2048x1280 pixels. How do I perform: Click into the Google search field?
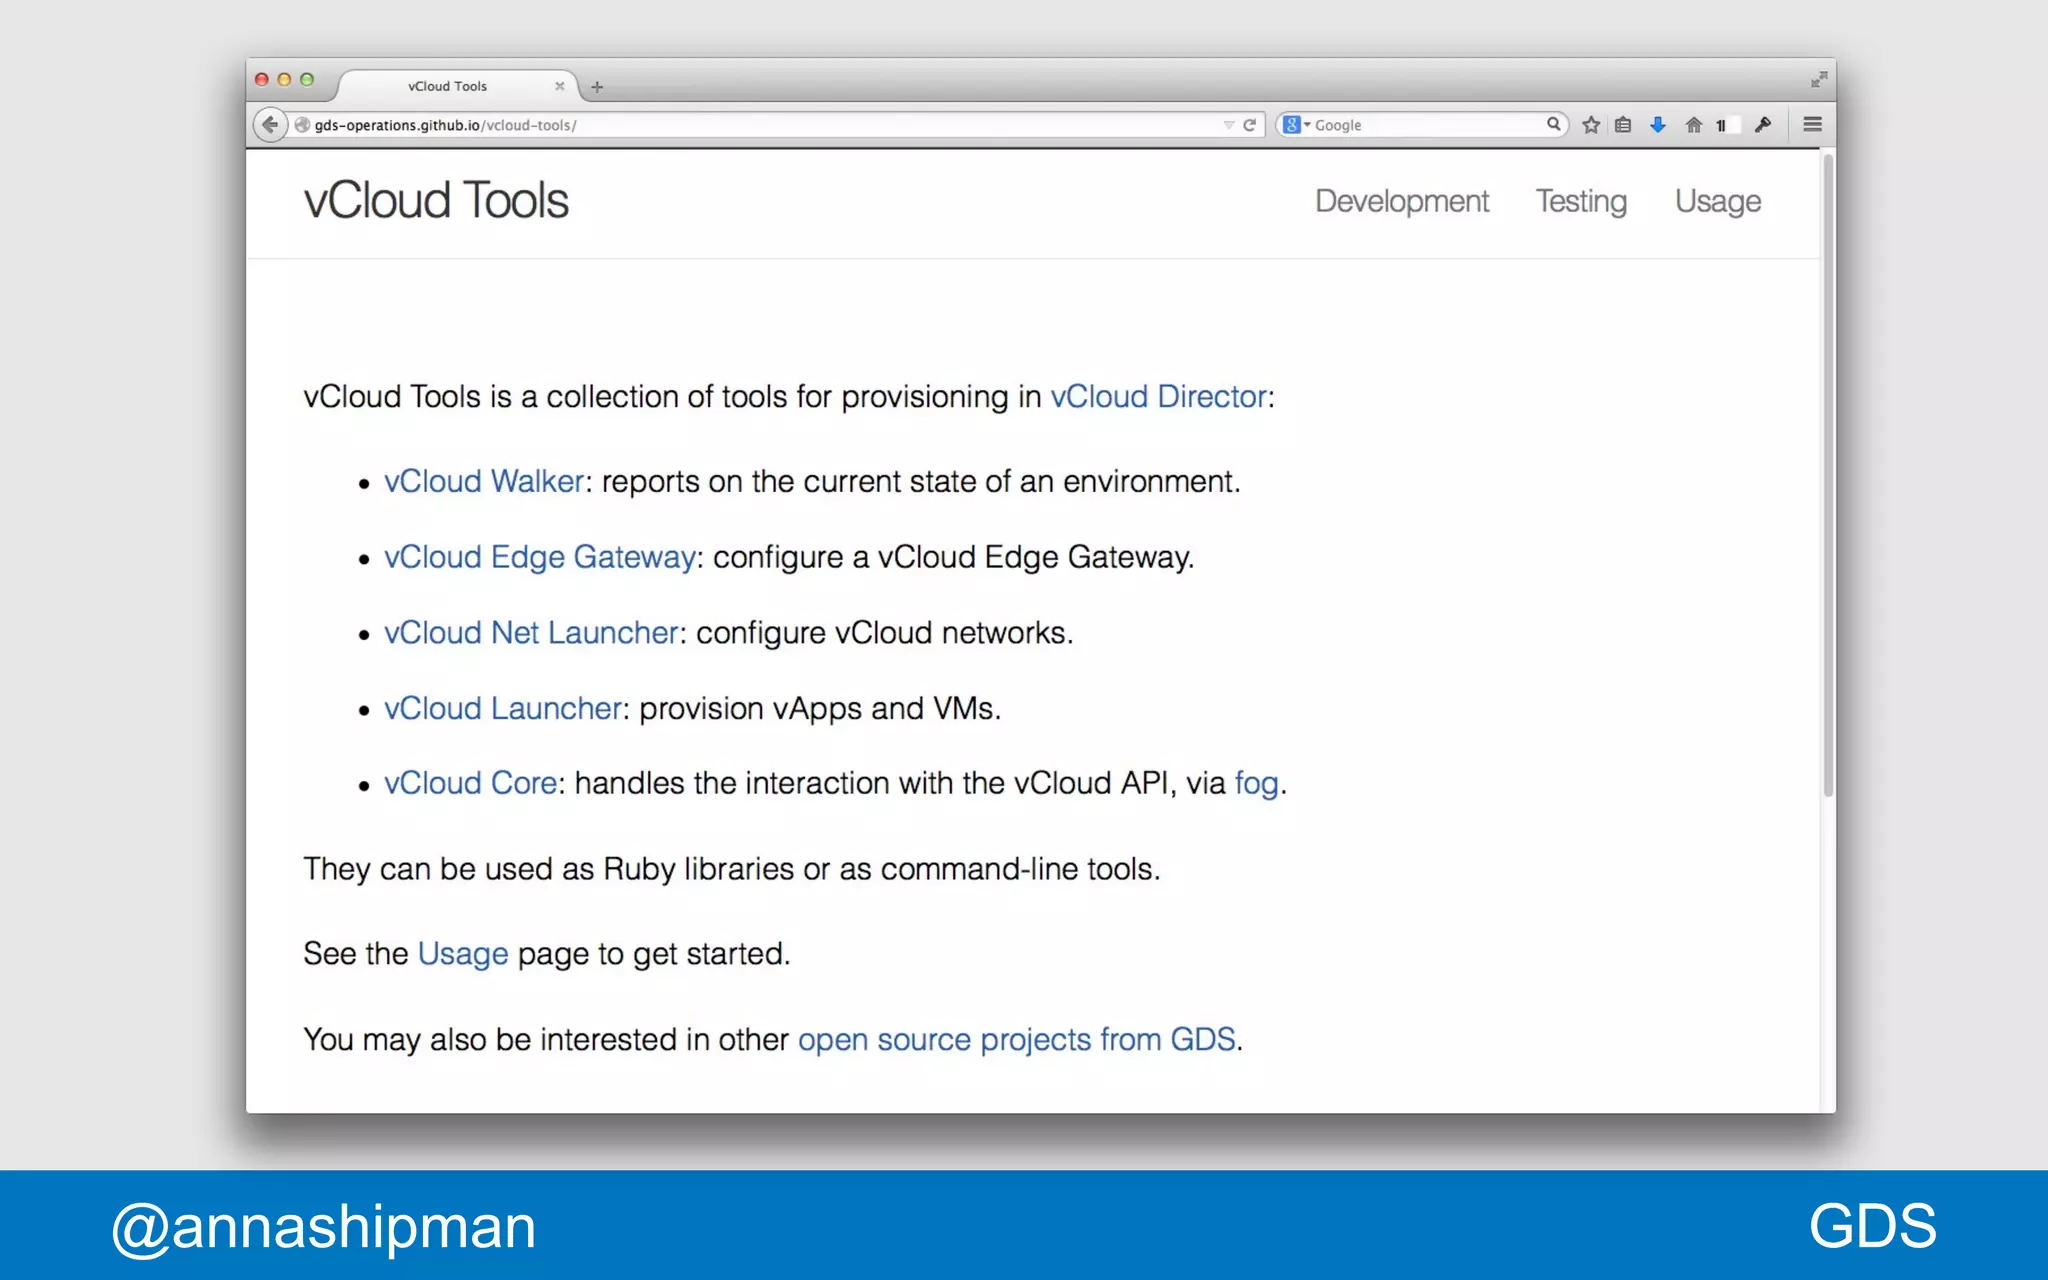point(1430,125)
